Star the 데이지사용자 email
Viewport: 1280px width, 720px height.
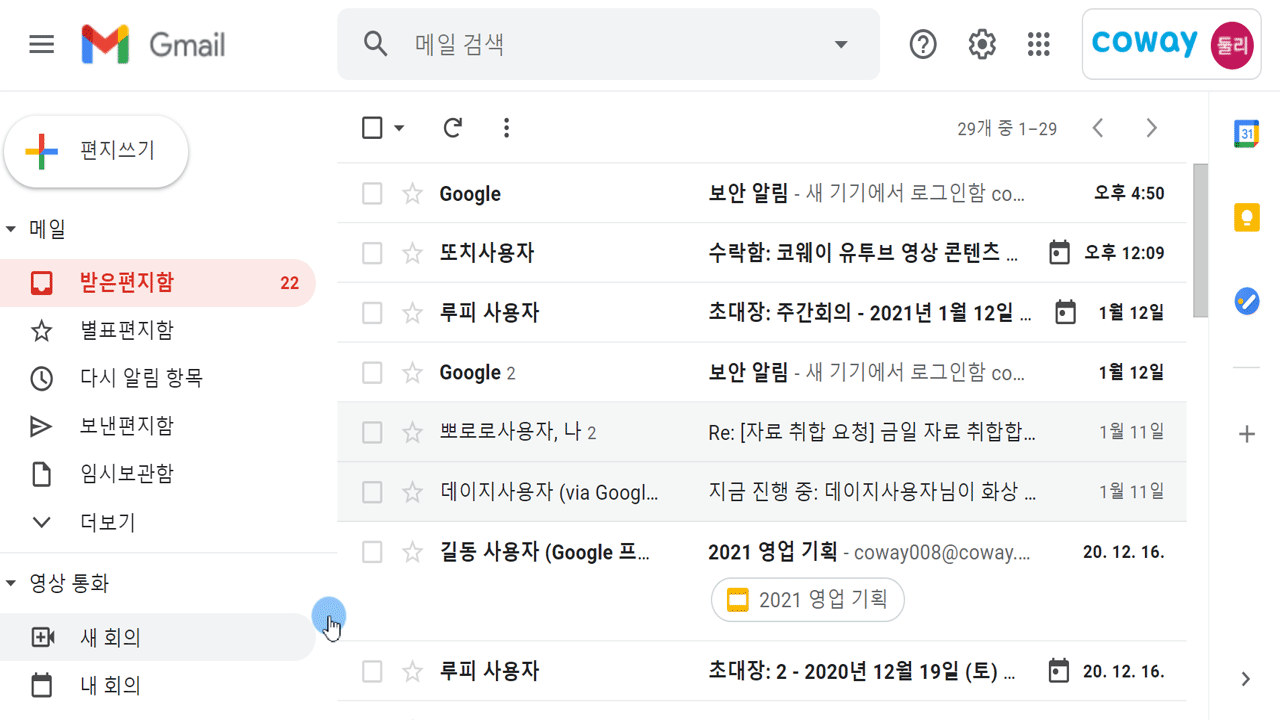pos(412,492)
